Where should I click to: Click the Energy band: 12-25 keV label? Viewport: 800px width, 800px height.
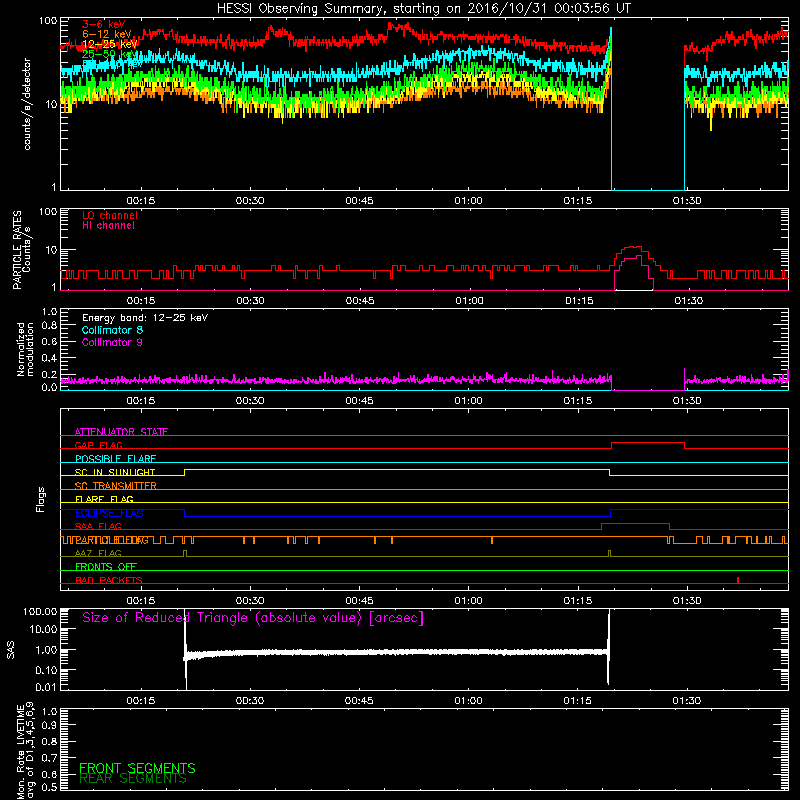tap(145, 318)
